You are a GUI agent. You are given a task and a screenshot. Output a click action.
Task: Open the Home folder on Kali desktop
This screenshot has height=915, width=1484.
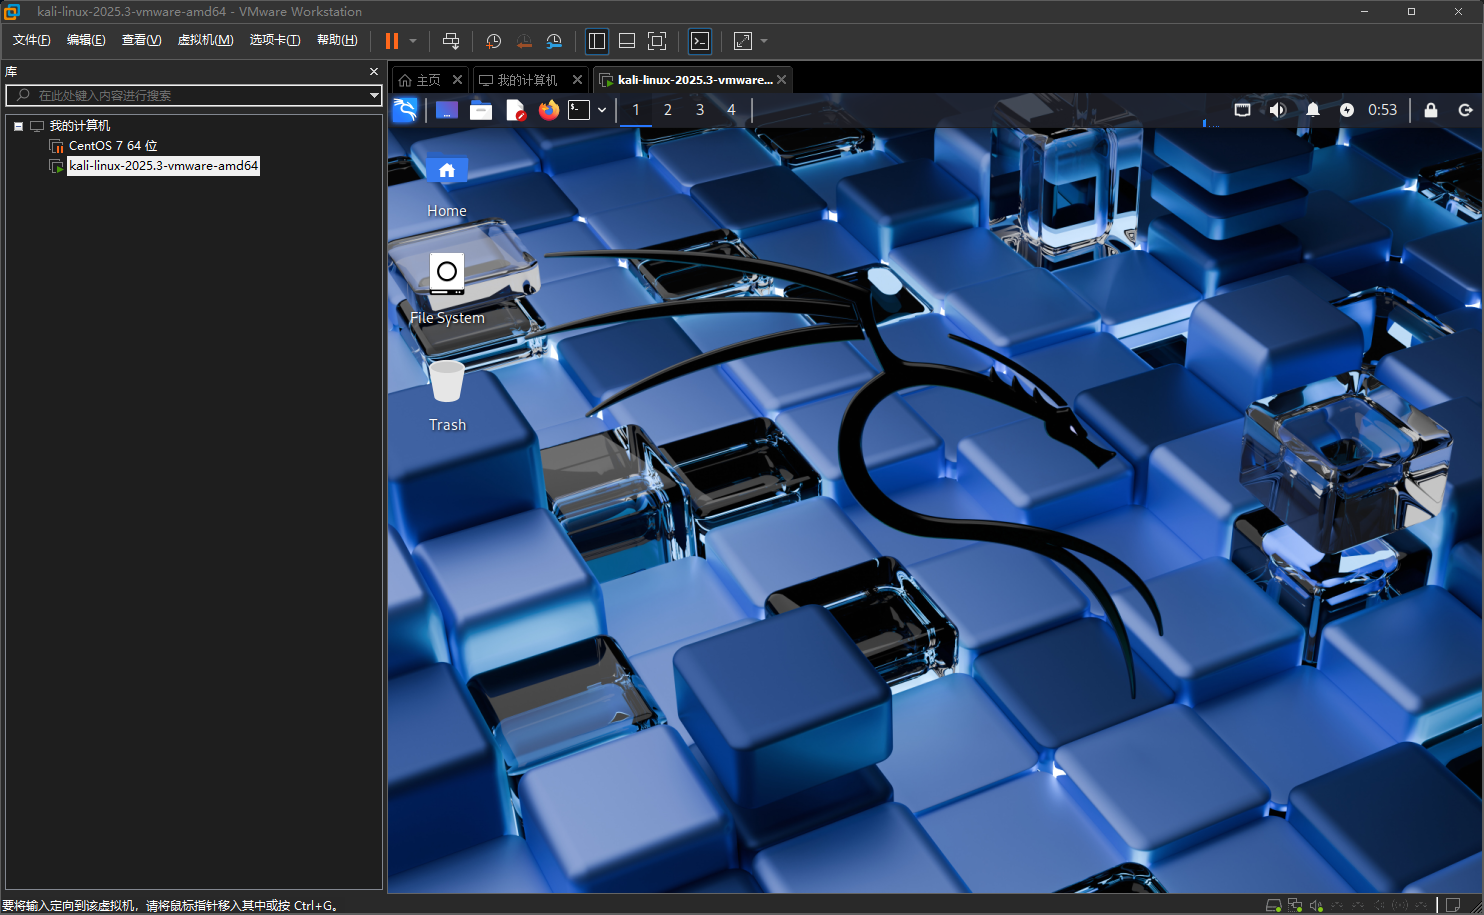tap(447, 186)
